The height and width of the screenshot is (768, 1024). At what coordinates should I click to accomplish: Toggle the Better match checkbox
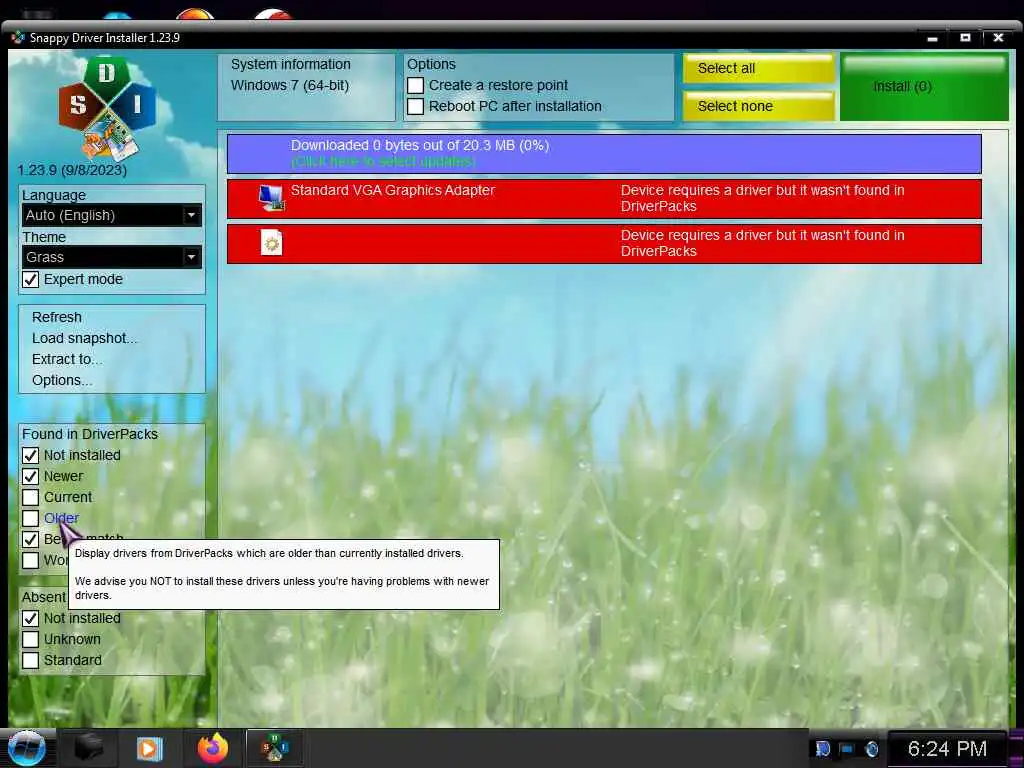coord(31,539)
